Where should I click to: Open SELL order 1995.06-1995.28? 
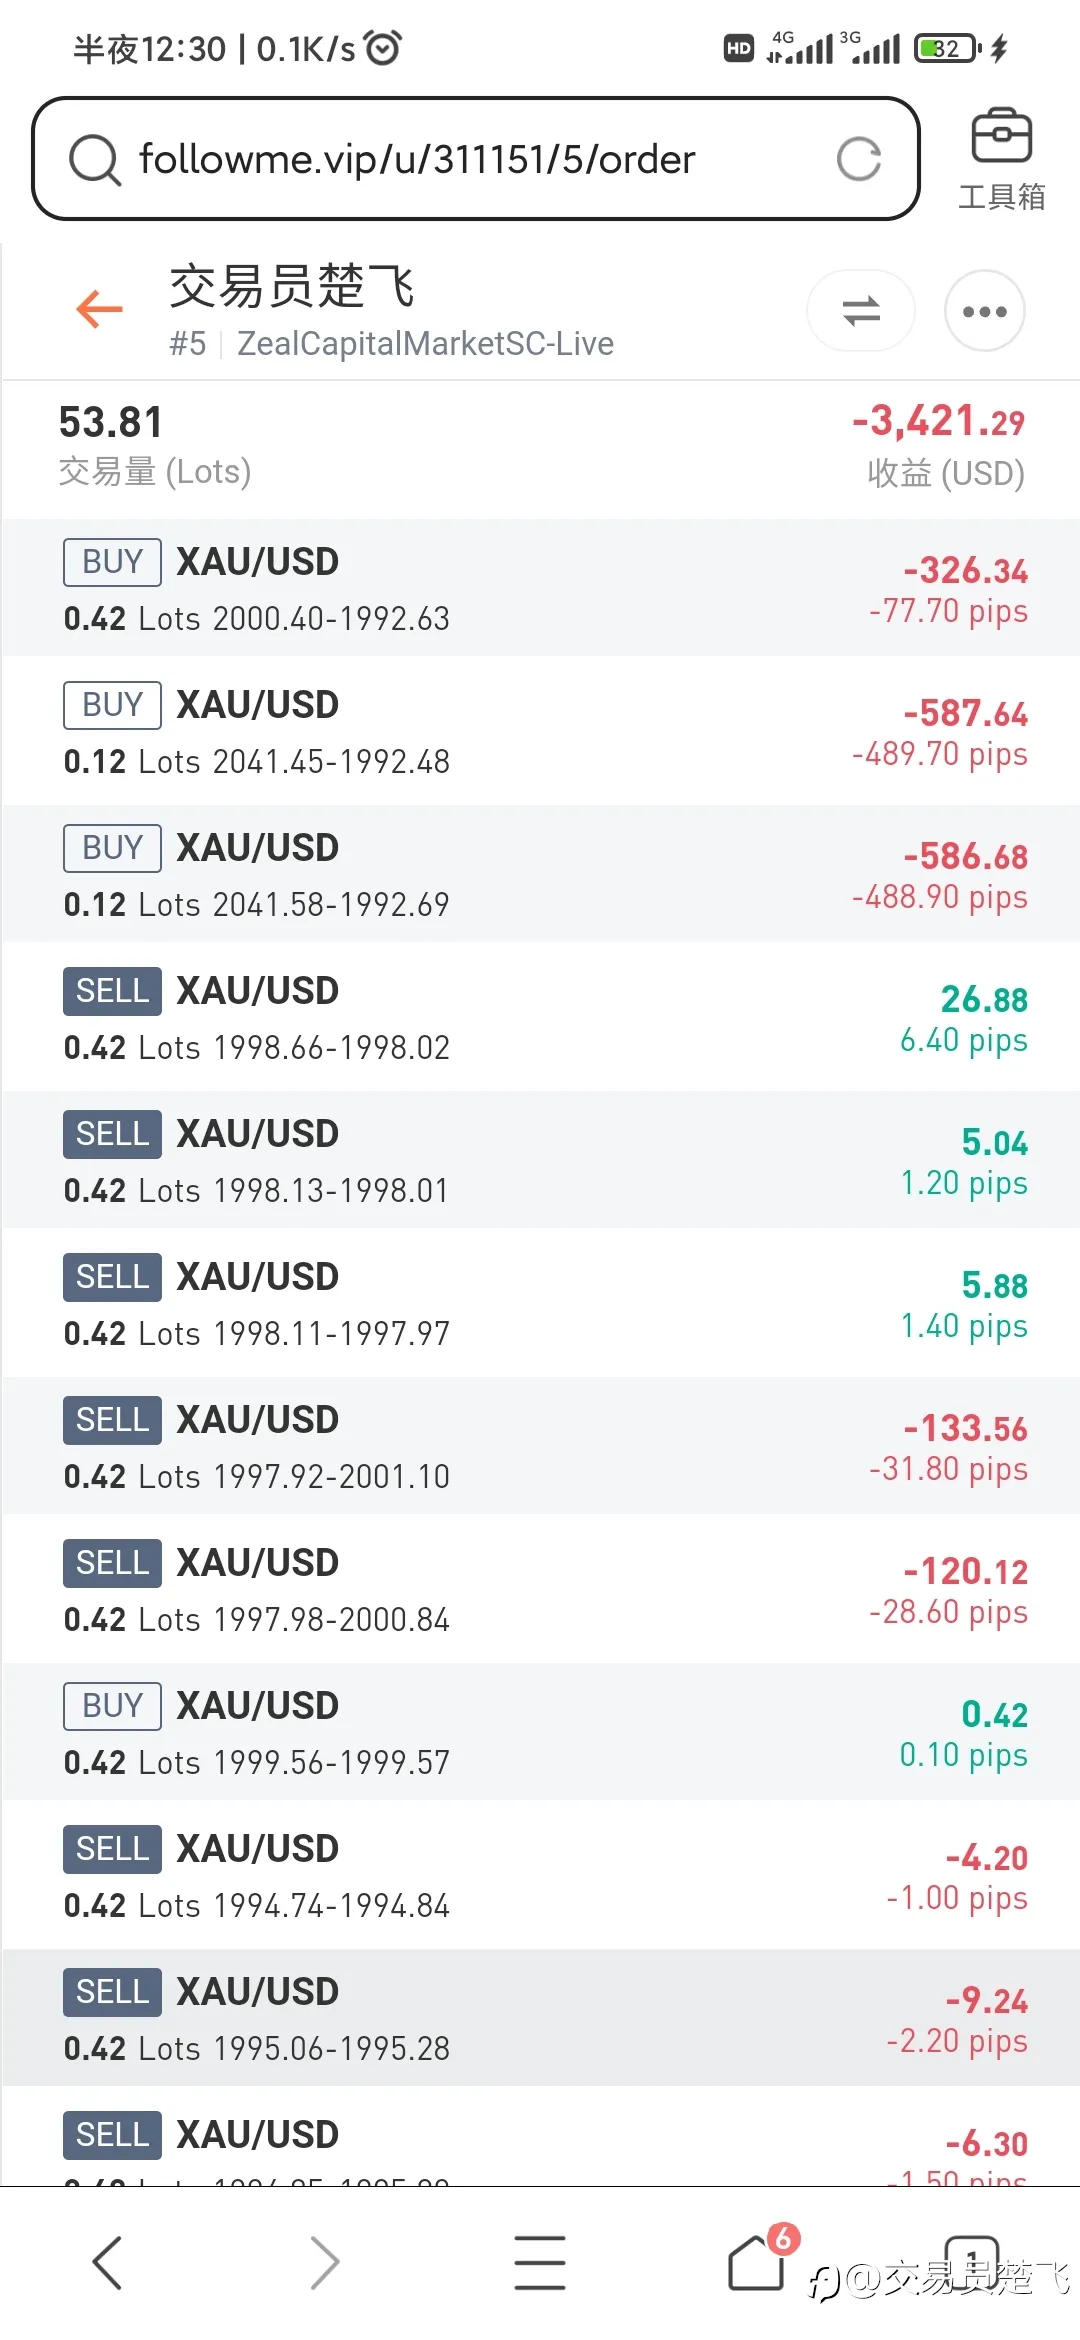click(x=540, y=2019)
